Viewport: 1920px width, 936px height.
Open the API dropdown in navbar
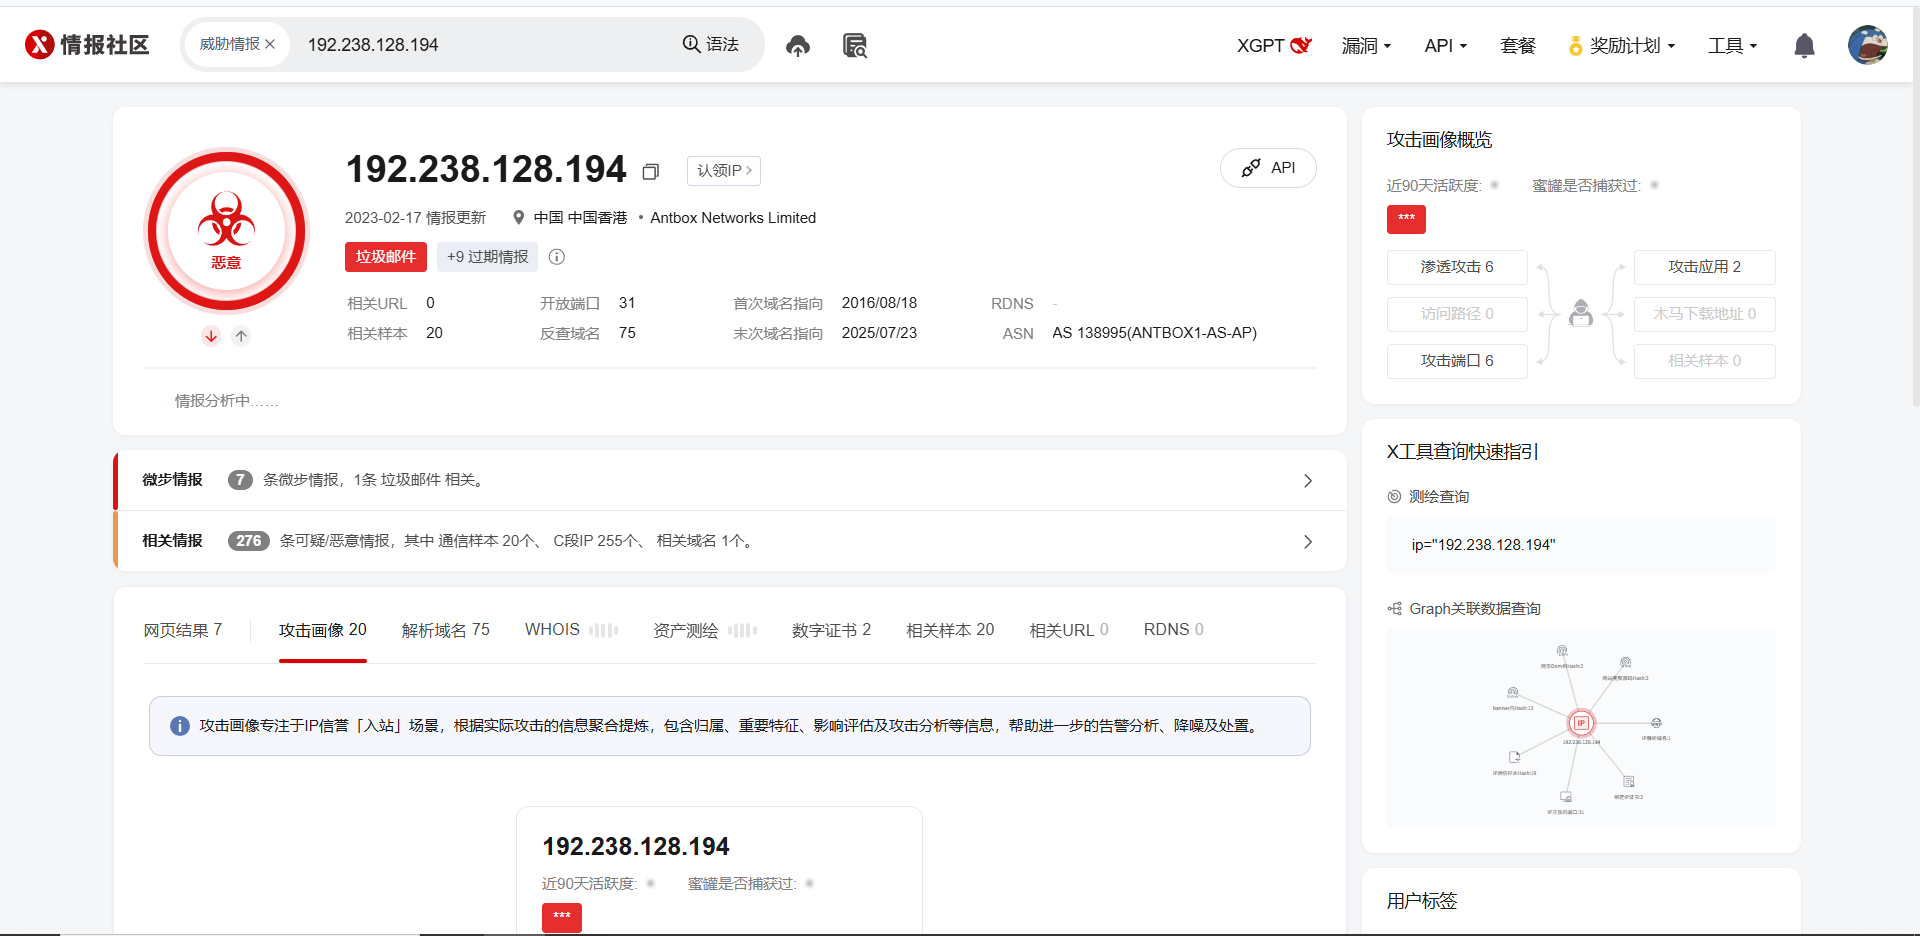point(1445,46)
